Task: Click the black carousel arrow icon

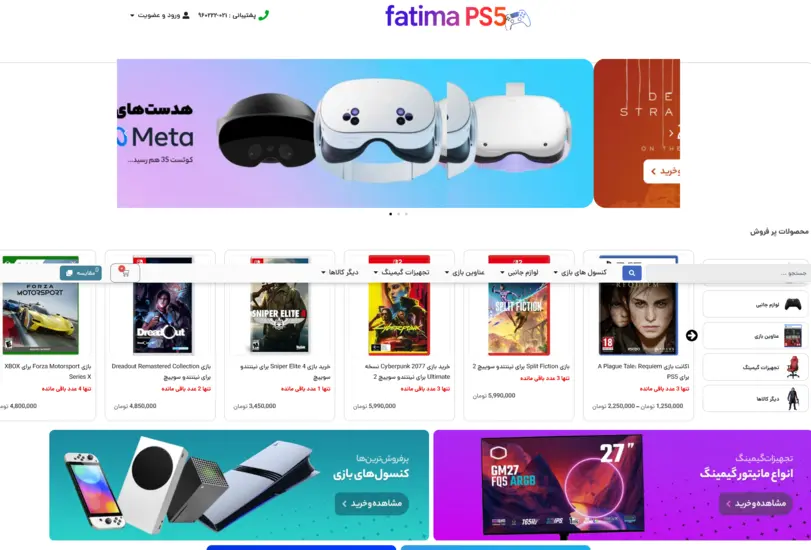Action: click(692, 335)
